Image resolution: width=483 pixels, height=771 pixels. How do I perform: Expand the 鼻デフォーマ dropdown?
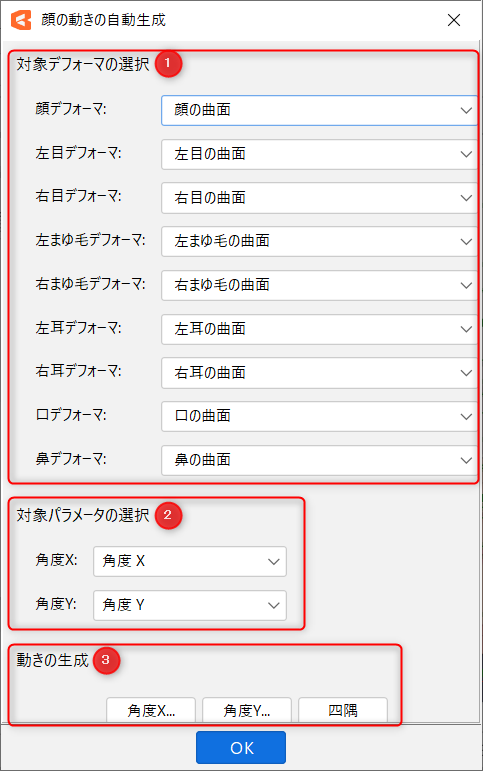(x=319, y=460)
